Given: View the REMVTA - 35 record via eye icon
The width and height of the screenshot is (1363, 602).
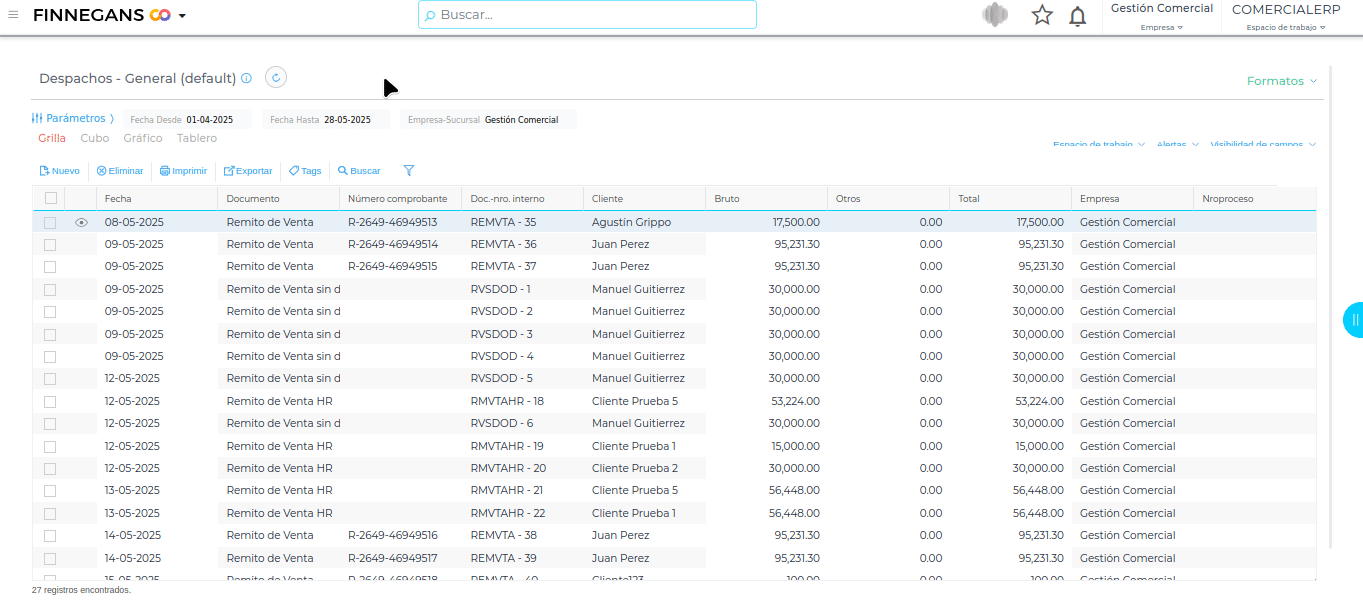Looking at the screenshot, I should point(81,222).
